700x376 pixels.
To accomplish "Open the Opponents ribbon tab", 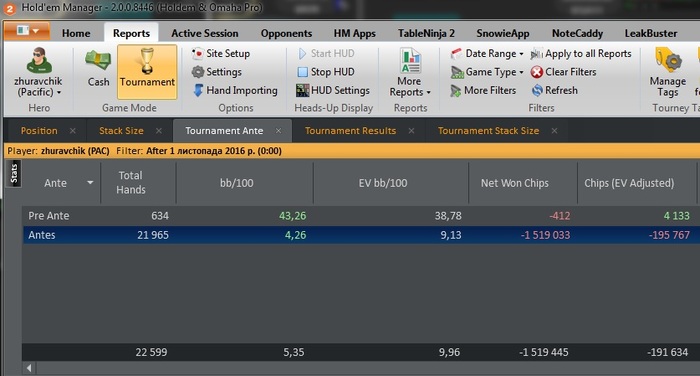I will click(x=286, y=33).
